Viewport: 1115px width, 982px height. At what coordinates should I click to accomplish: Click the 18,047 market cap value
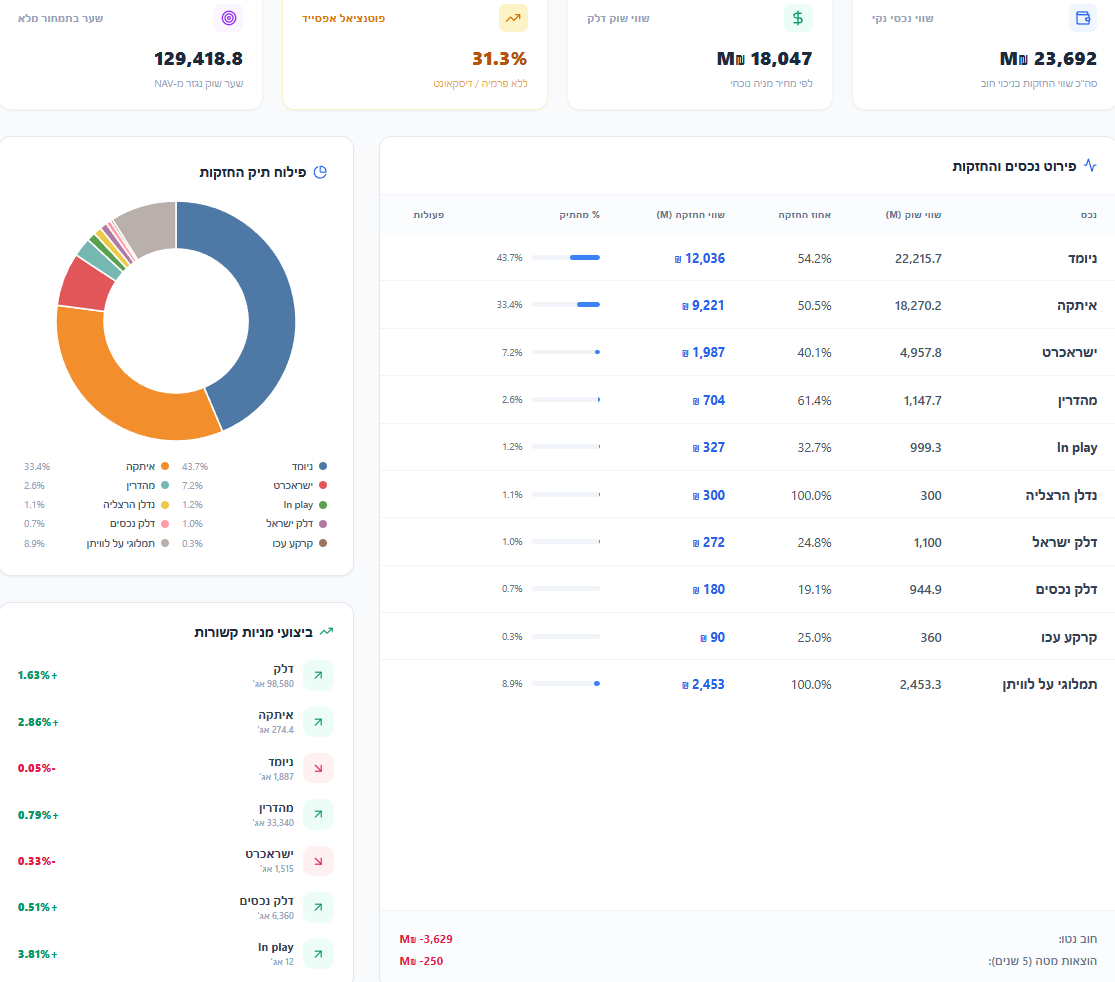point(764,58)
